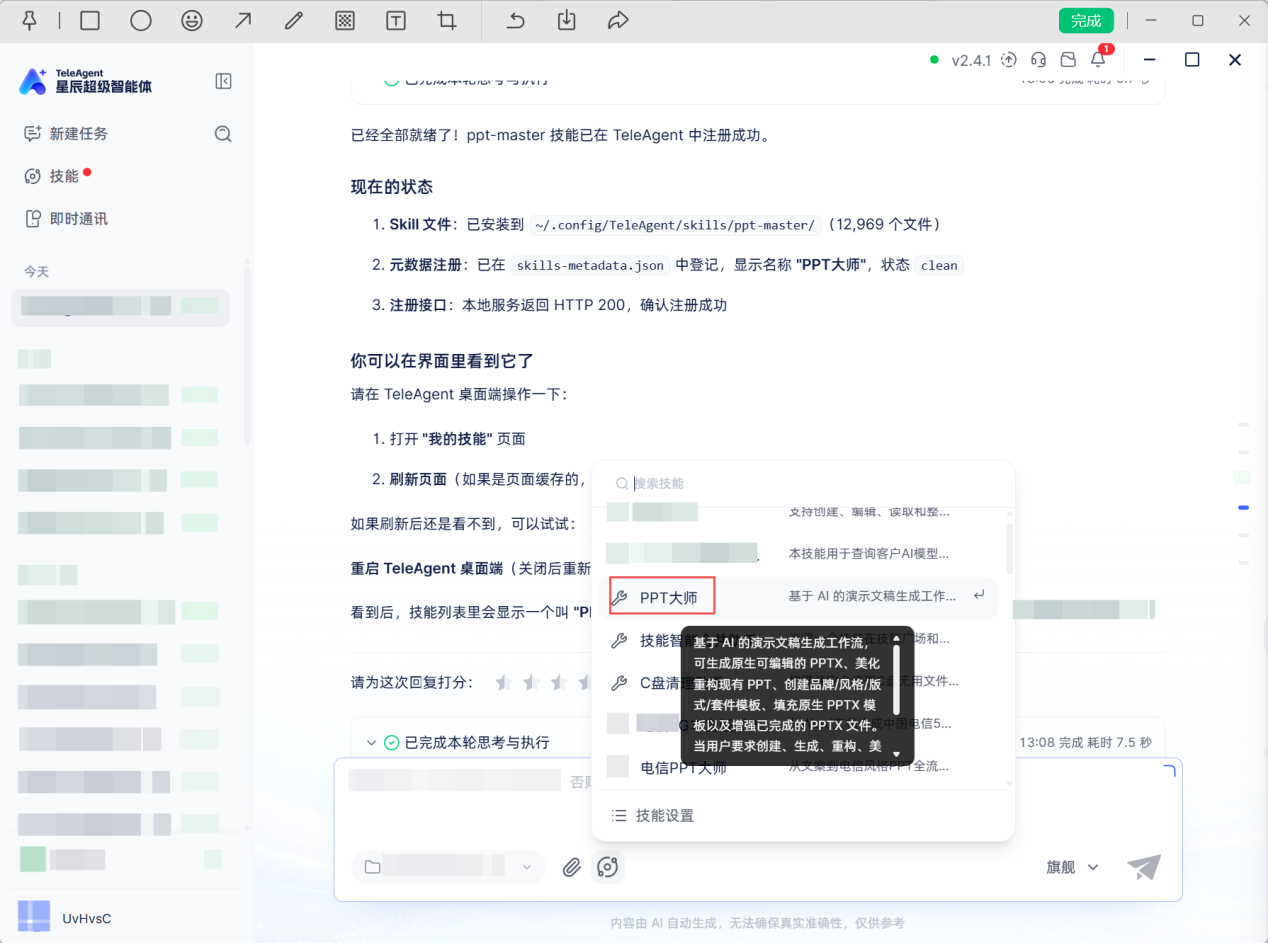Jump to the blue conversation marker
Image resolution: width=1268 pixels, height=943 pixels.
pos(1243,508)
